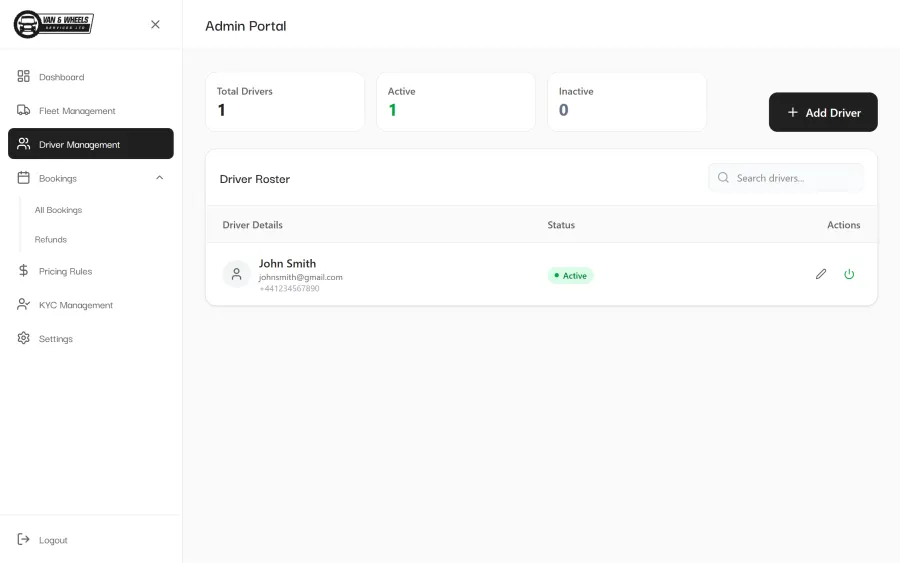Screen dimensions: 900x563
Task: Go to KYC Management
Action: pyautogui.click(x=91, y=305)
